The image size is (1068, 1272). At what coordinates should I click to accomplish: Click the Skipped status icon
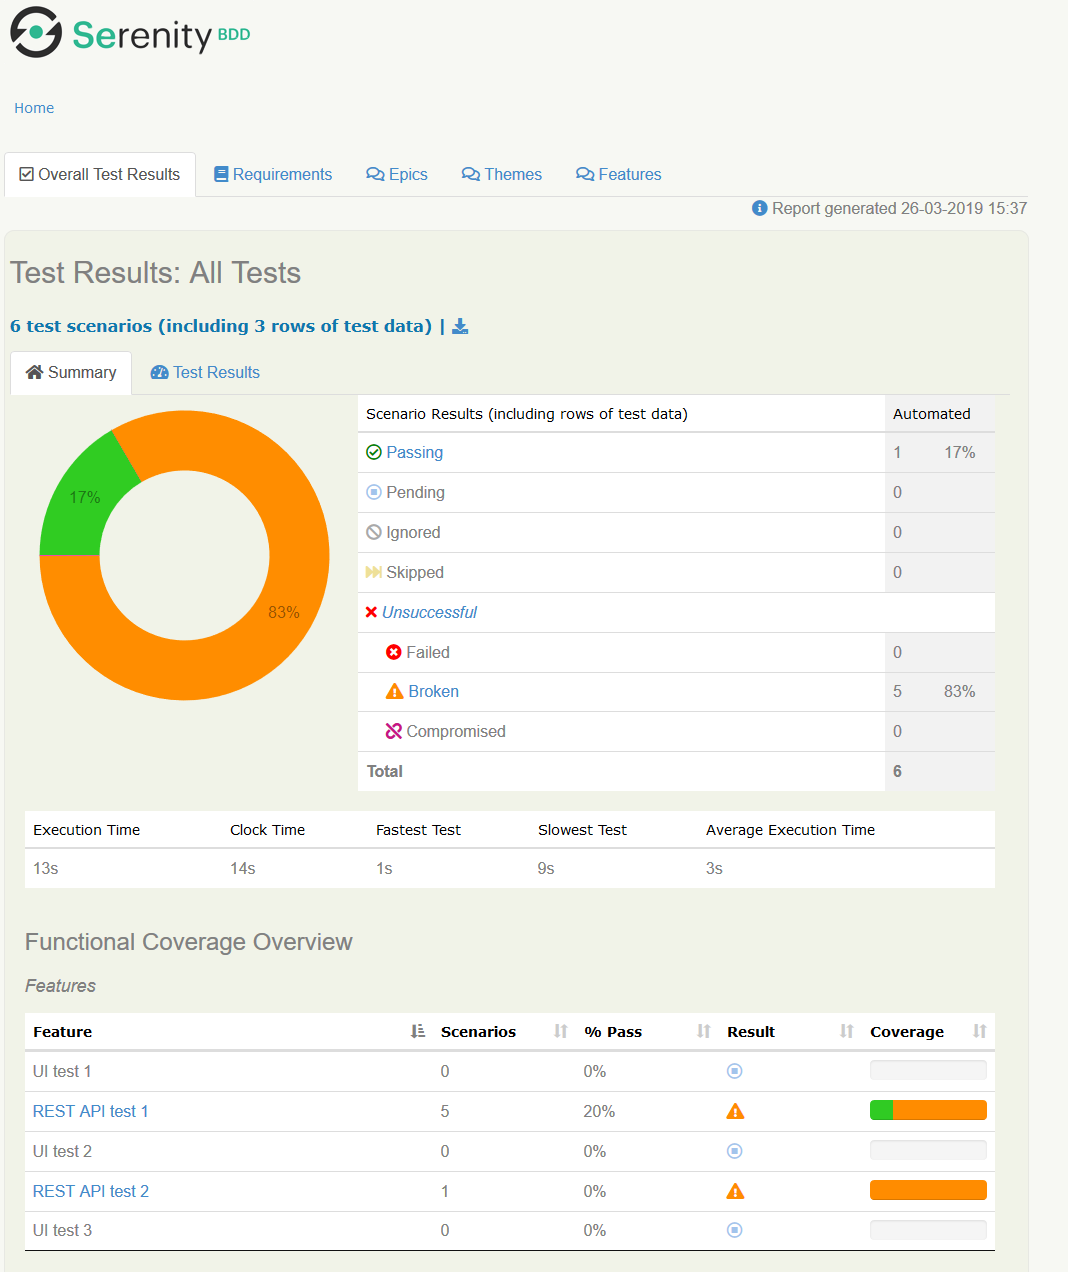[372, 572]
